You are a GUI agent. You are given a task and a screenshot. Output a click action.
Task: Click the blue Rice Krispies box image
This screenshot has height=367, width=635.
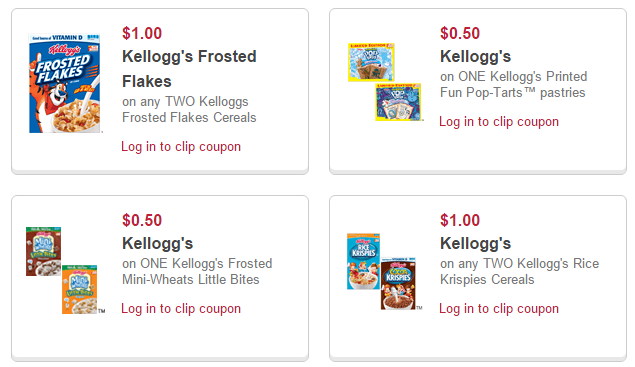[x=363, y=261]
